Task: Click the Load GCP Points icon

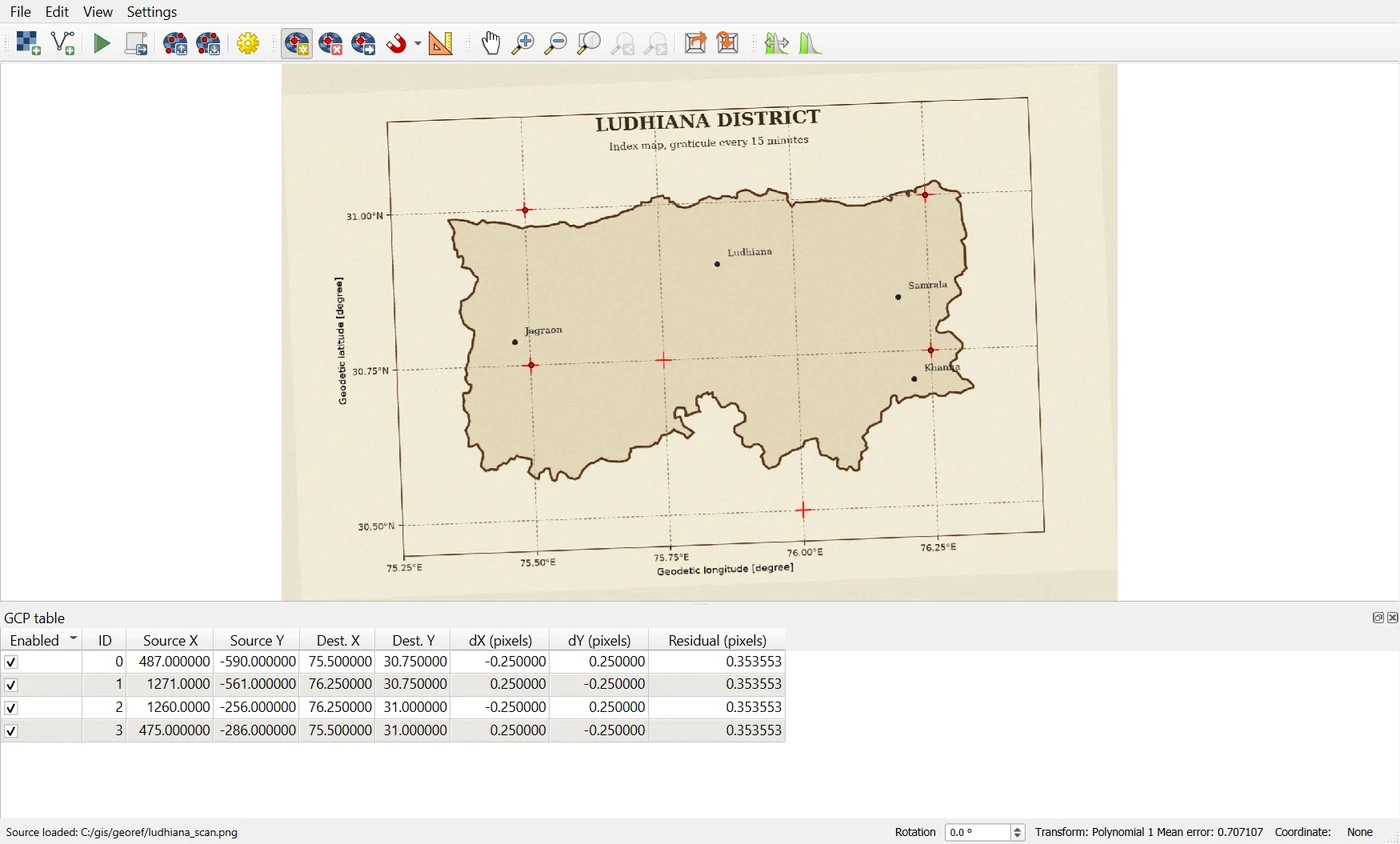Action: tap(175, 43)
